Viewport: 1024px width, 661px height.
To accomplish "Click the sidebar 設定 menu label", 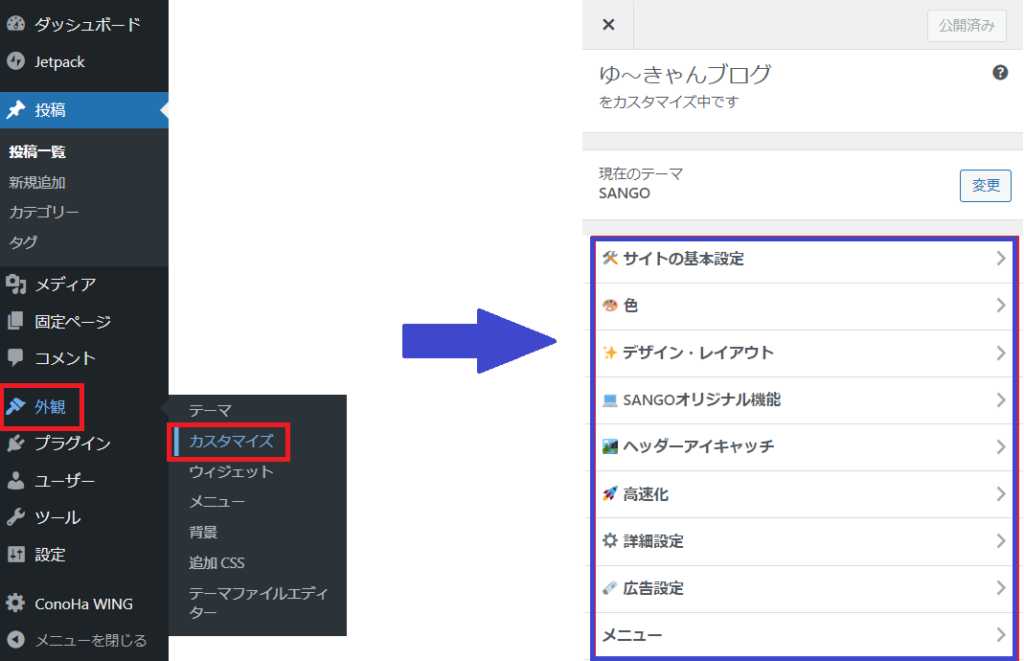I will pos(50,555).
